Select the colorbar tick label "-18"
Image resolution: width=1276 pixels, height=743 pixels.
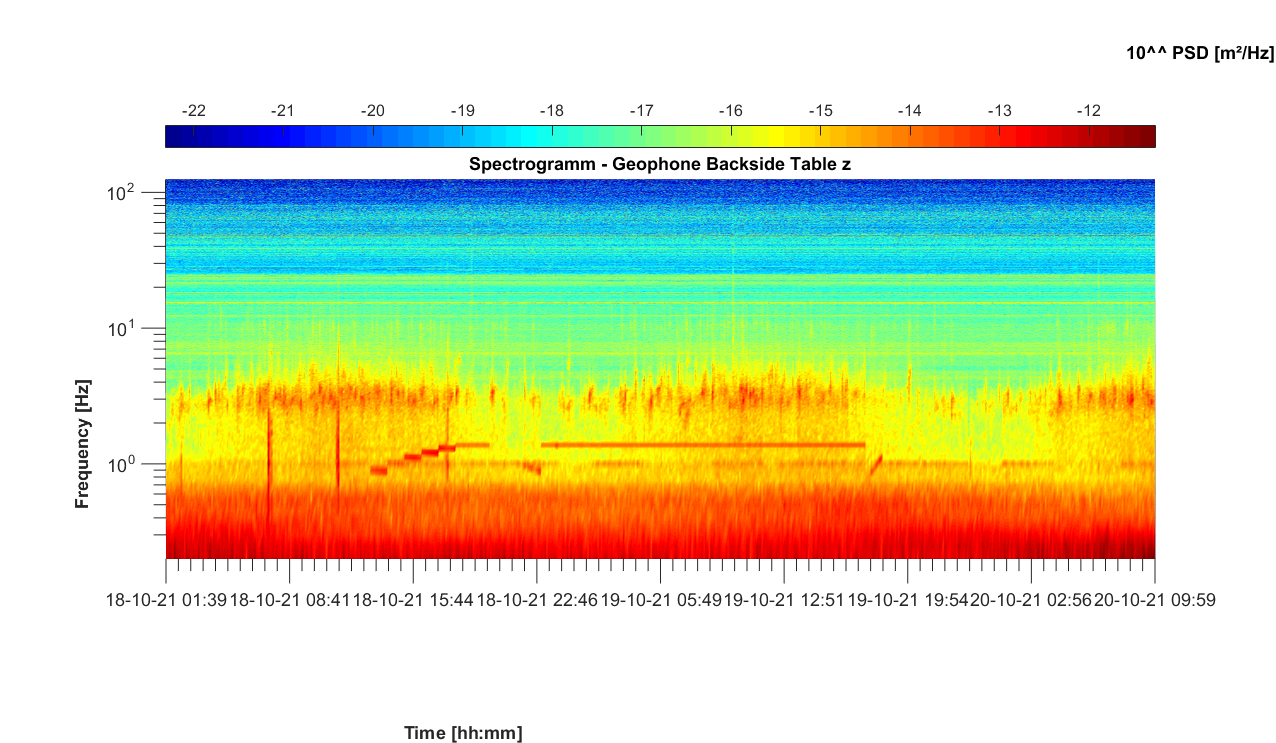[x=552, y=110]
